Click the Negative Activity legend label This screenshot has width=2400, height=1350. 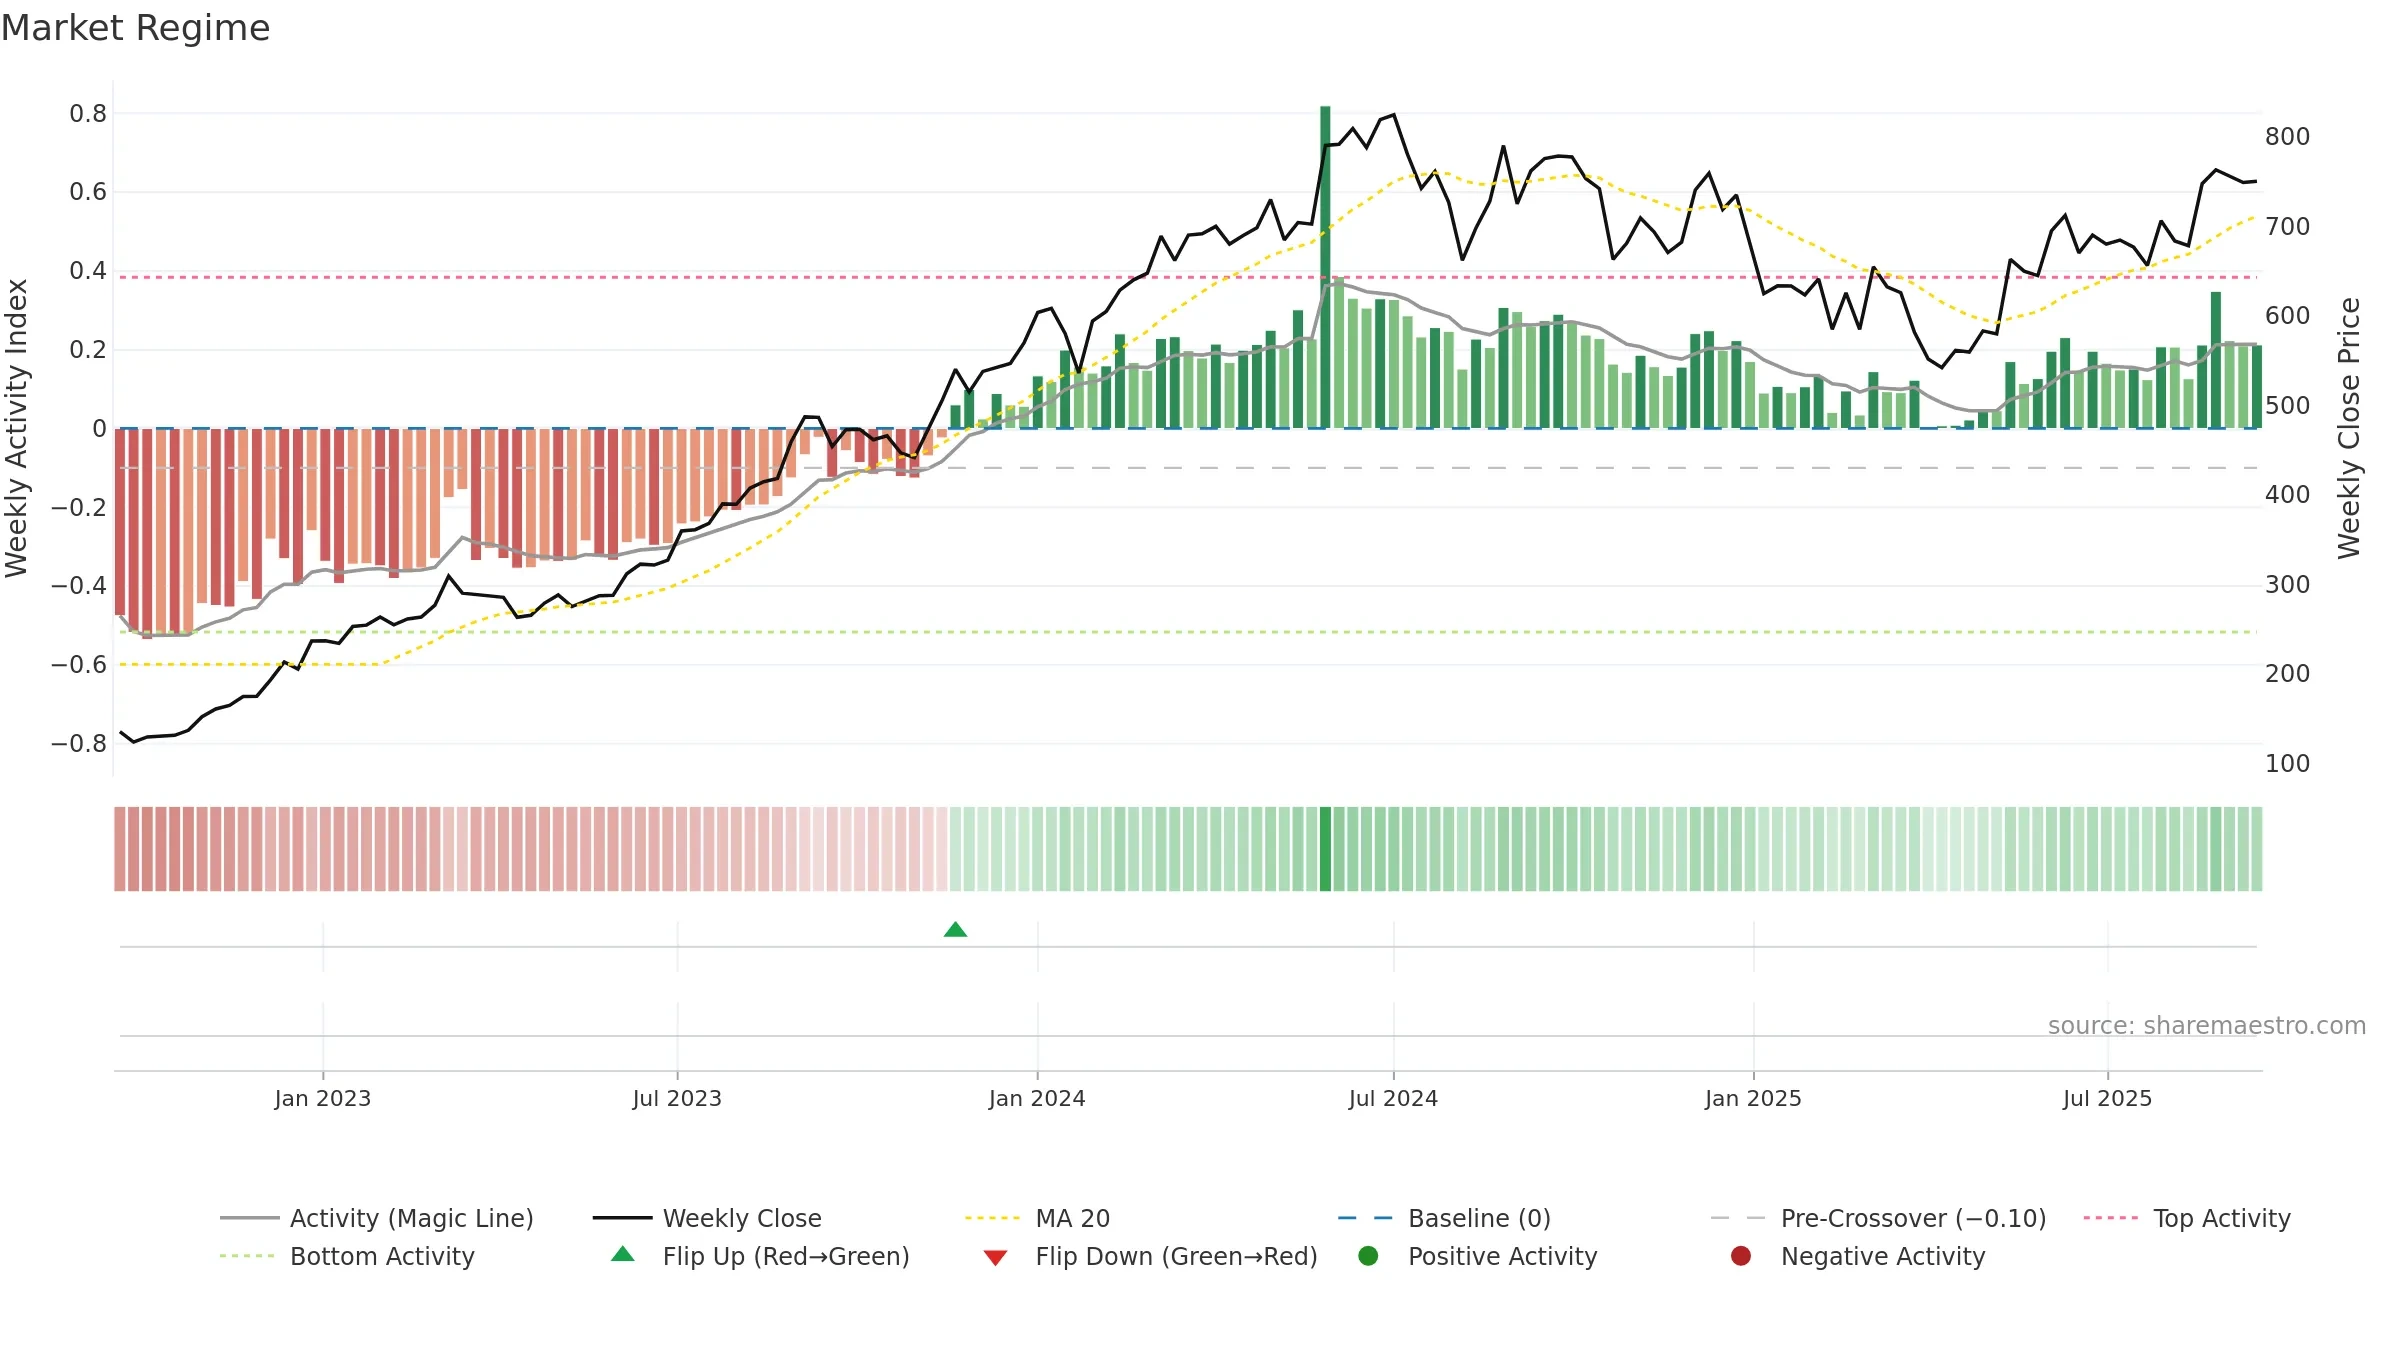pos(1883,1256)
